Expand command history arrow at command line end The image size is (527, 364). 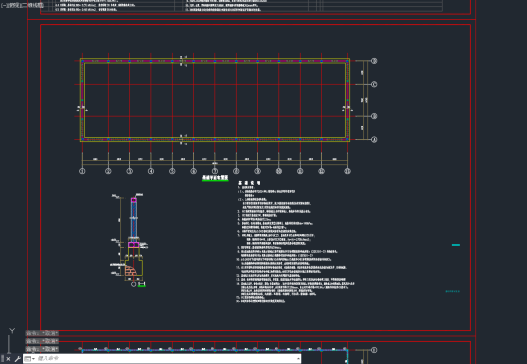298,359
